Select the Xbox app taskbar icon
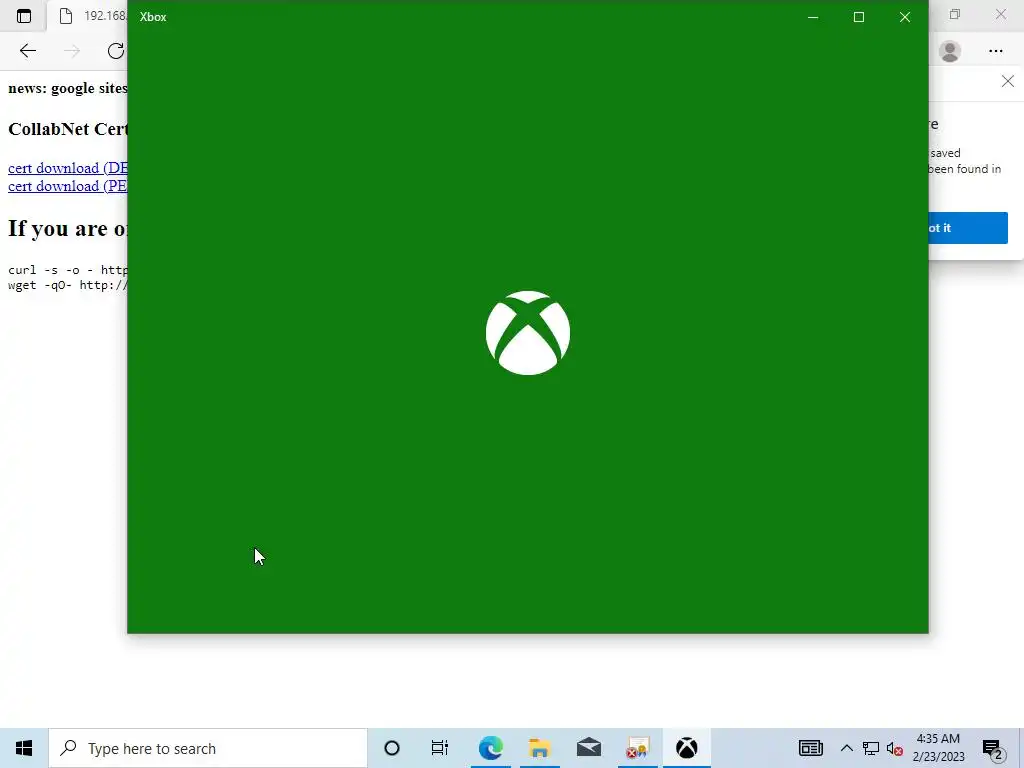 click(x=686, y=748)
